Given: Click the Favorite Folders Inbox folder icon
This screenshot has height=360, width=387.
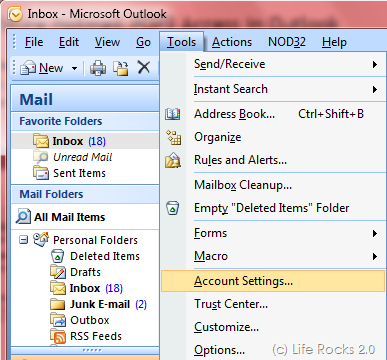Looking at the screenshot, I should [x=41, y=141].
